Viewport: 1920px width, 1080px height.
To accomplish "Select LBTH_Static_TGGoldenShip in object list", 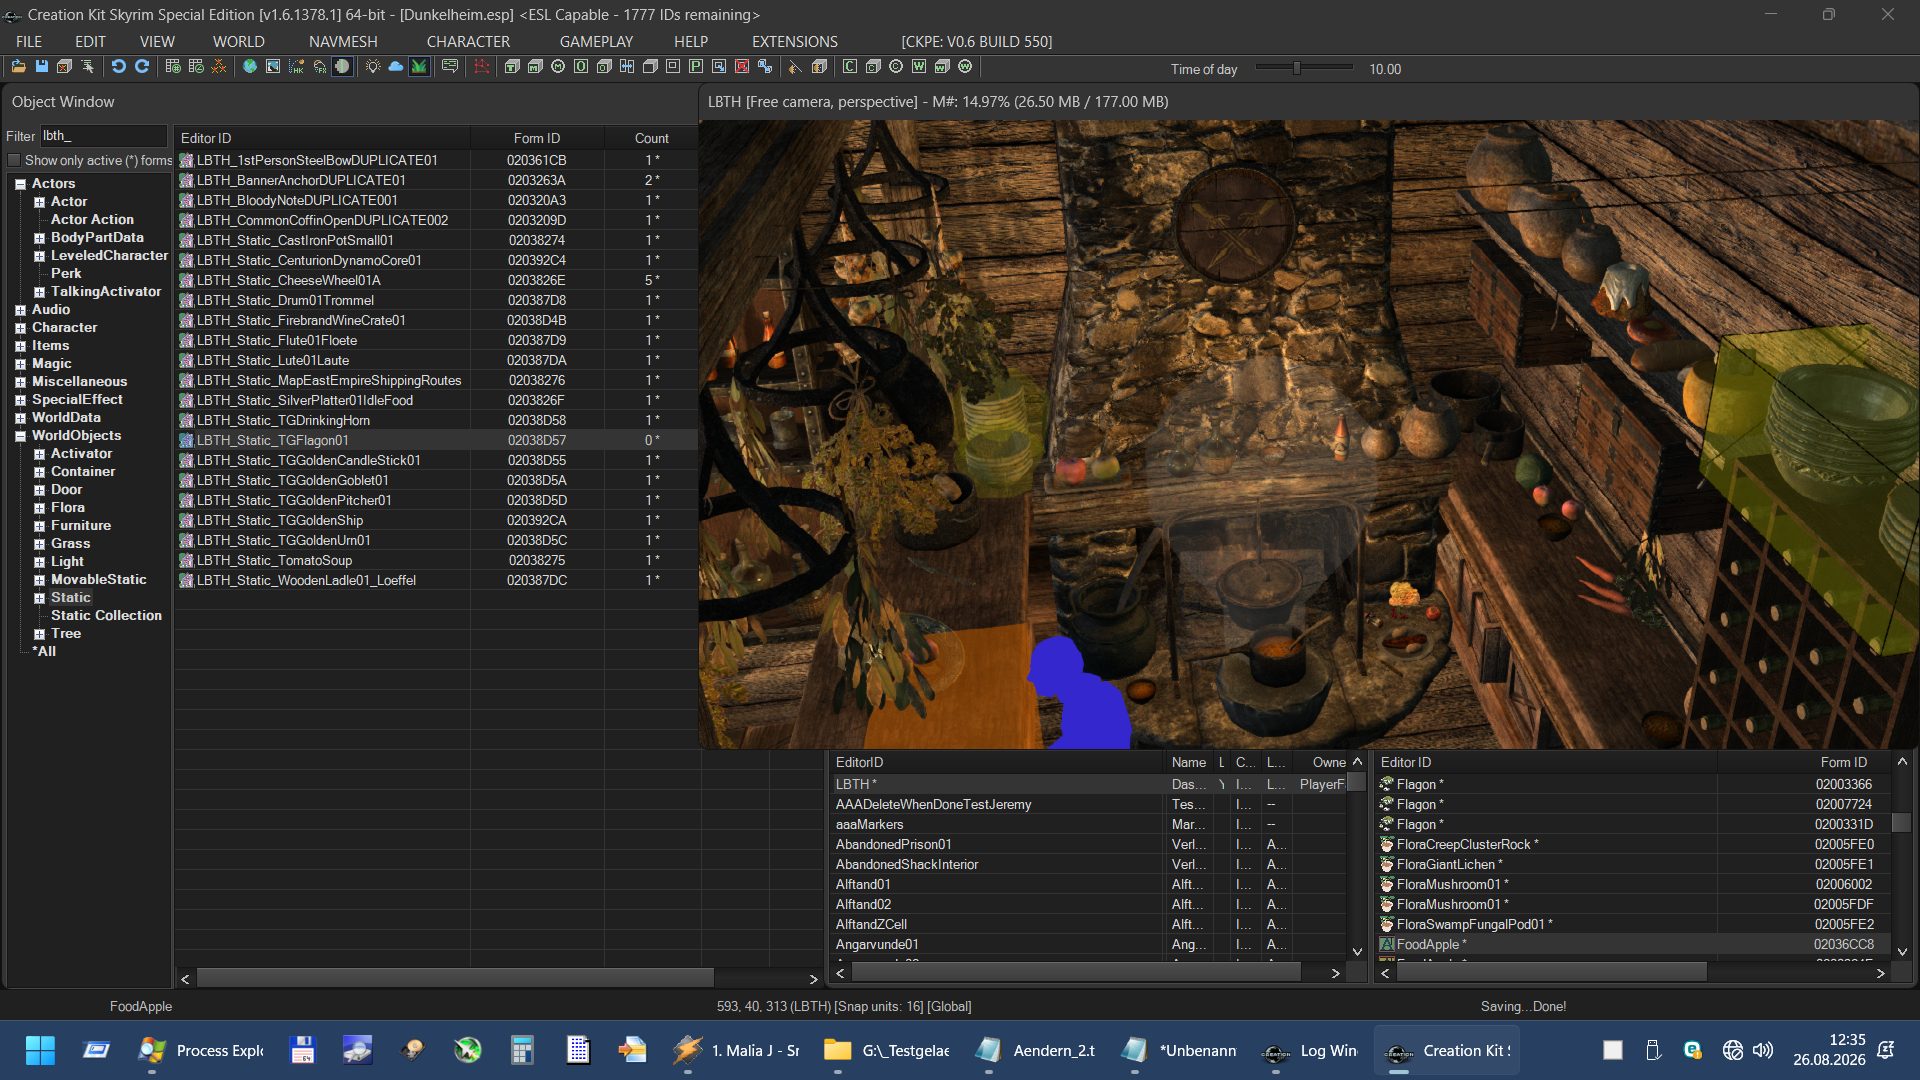I will coord(280,520).
